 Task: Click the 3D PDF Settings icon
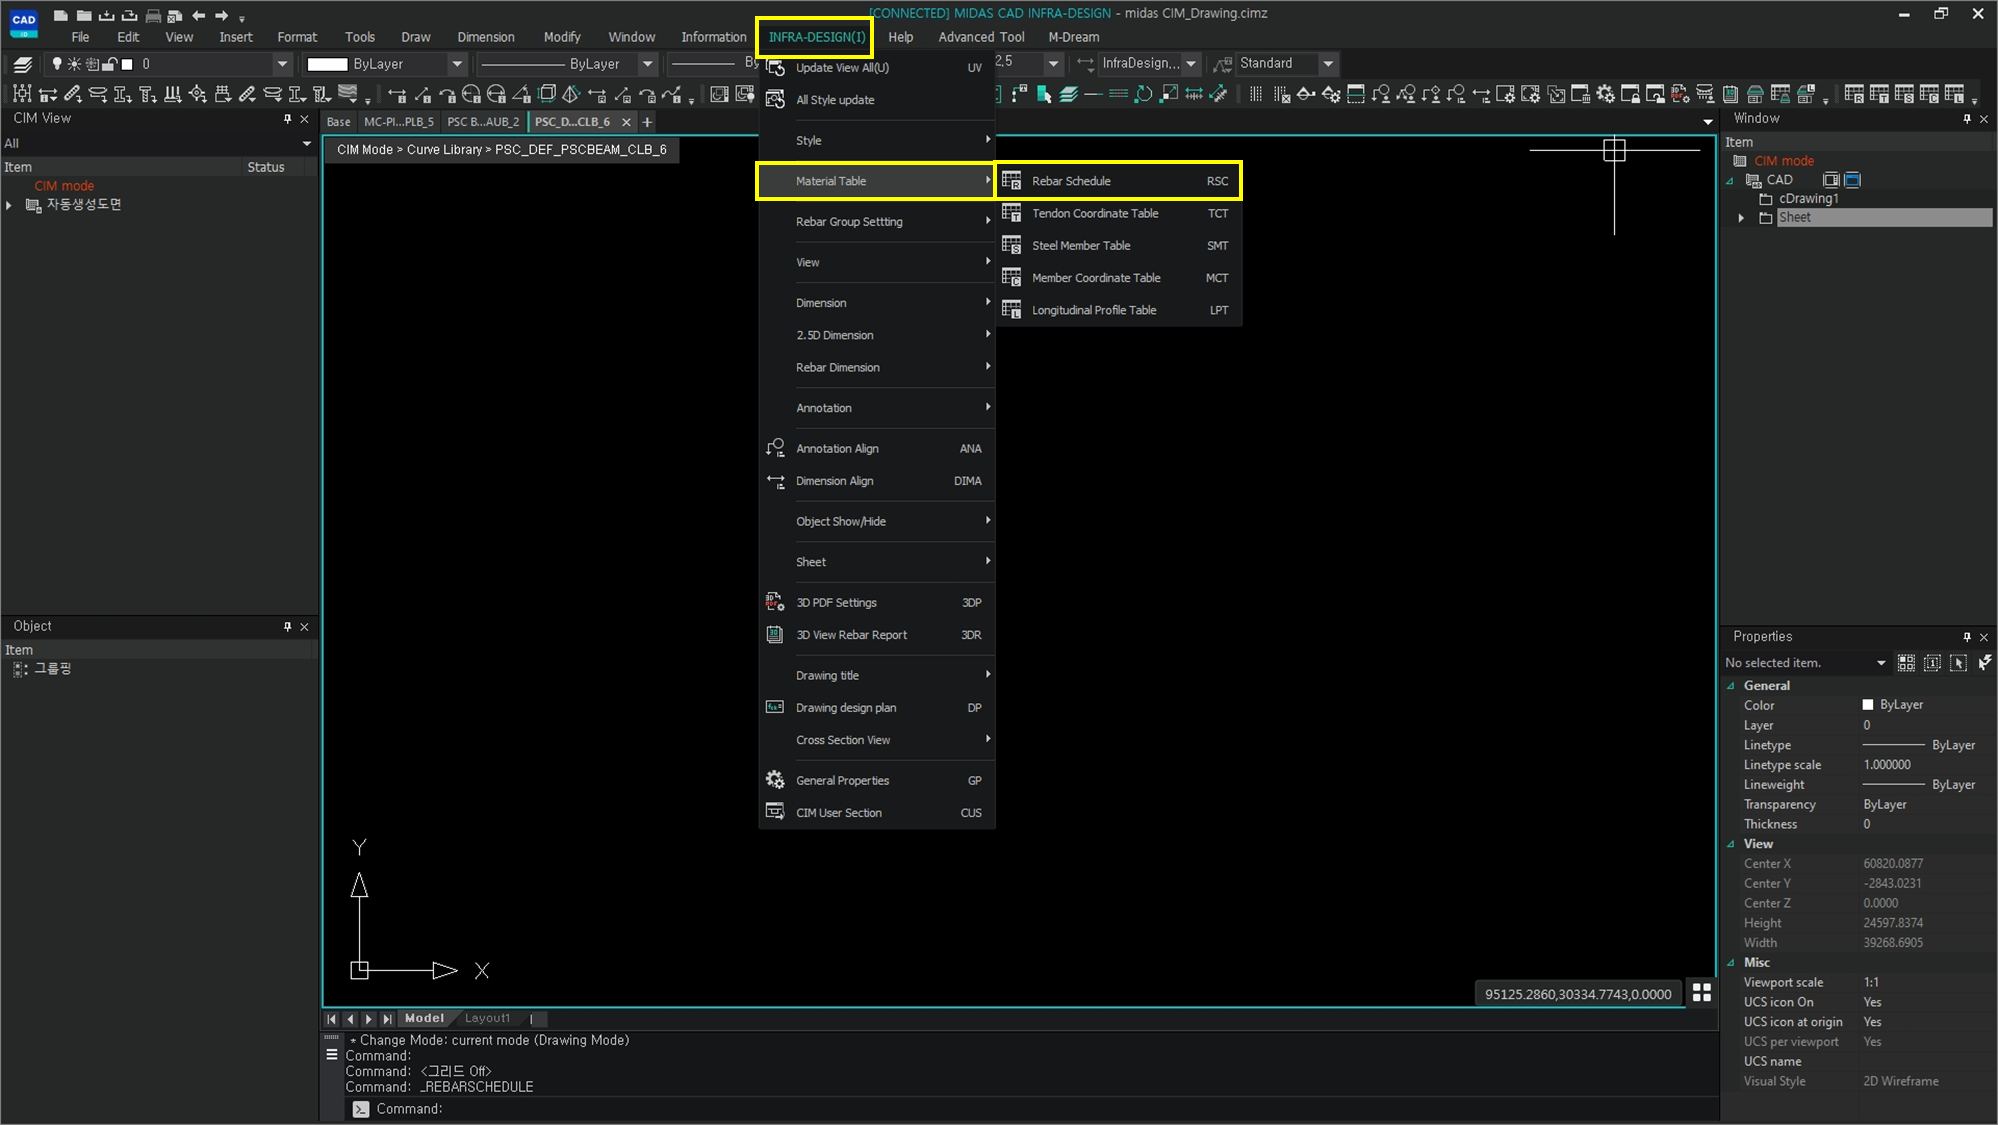pos(775,602)
